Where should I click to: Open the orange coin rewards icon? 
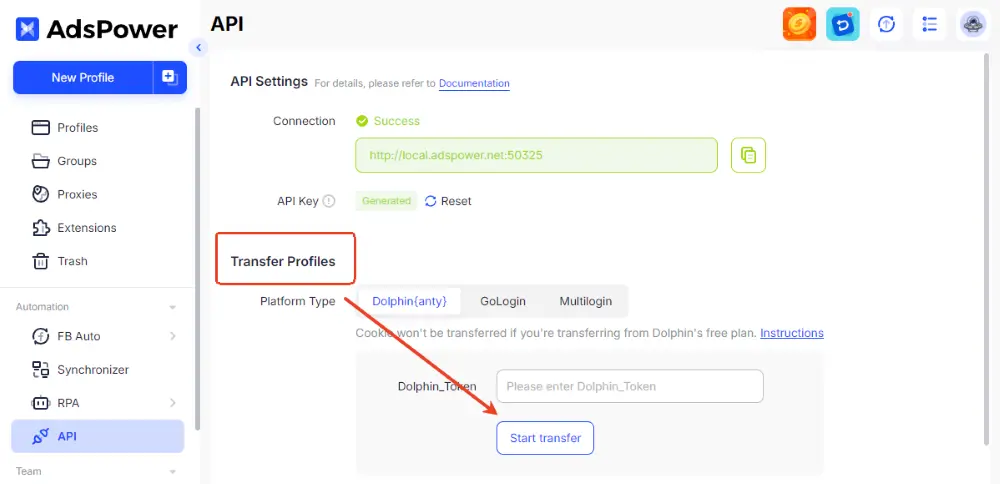point(799,24)
